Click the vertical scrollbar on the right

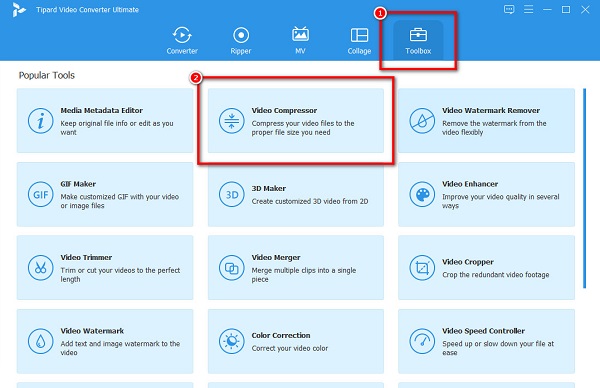(584, 188)
